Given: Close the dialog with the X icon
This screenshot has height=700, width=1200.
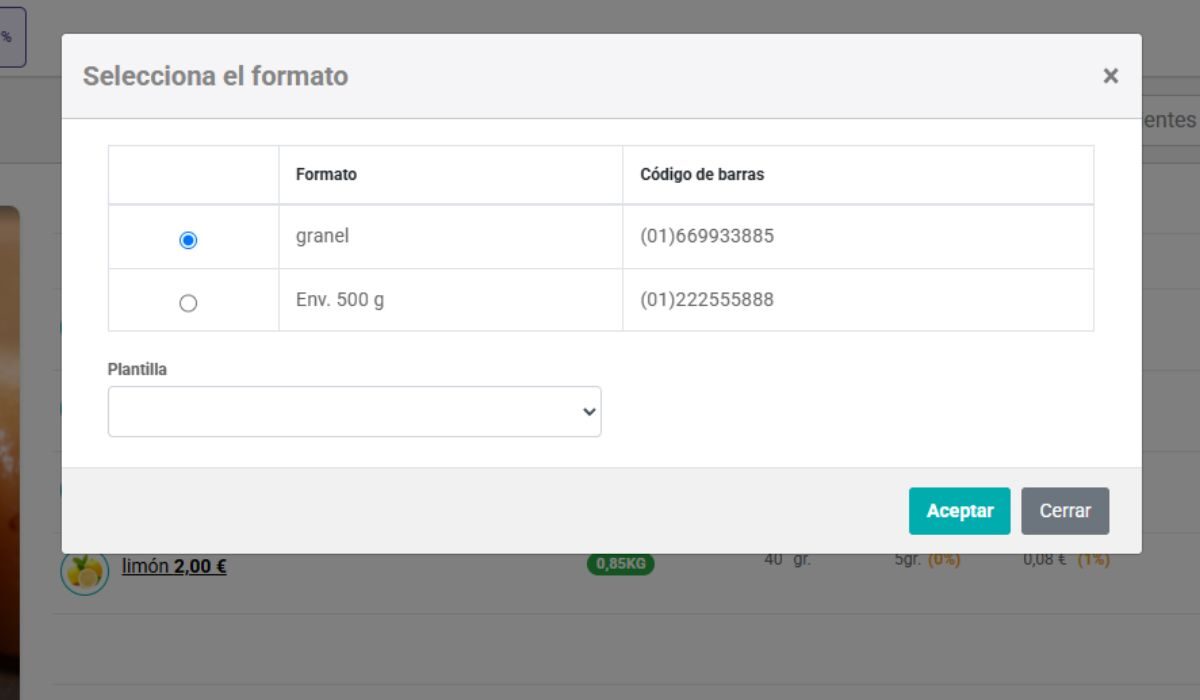Looking at the screenshot, I should (x=1110, y=76).
